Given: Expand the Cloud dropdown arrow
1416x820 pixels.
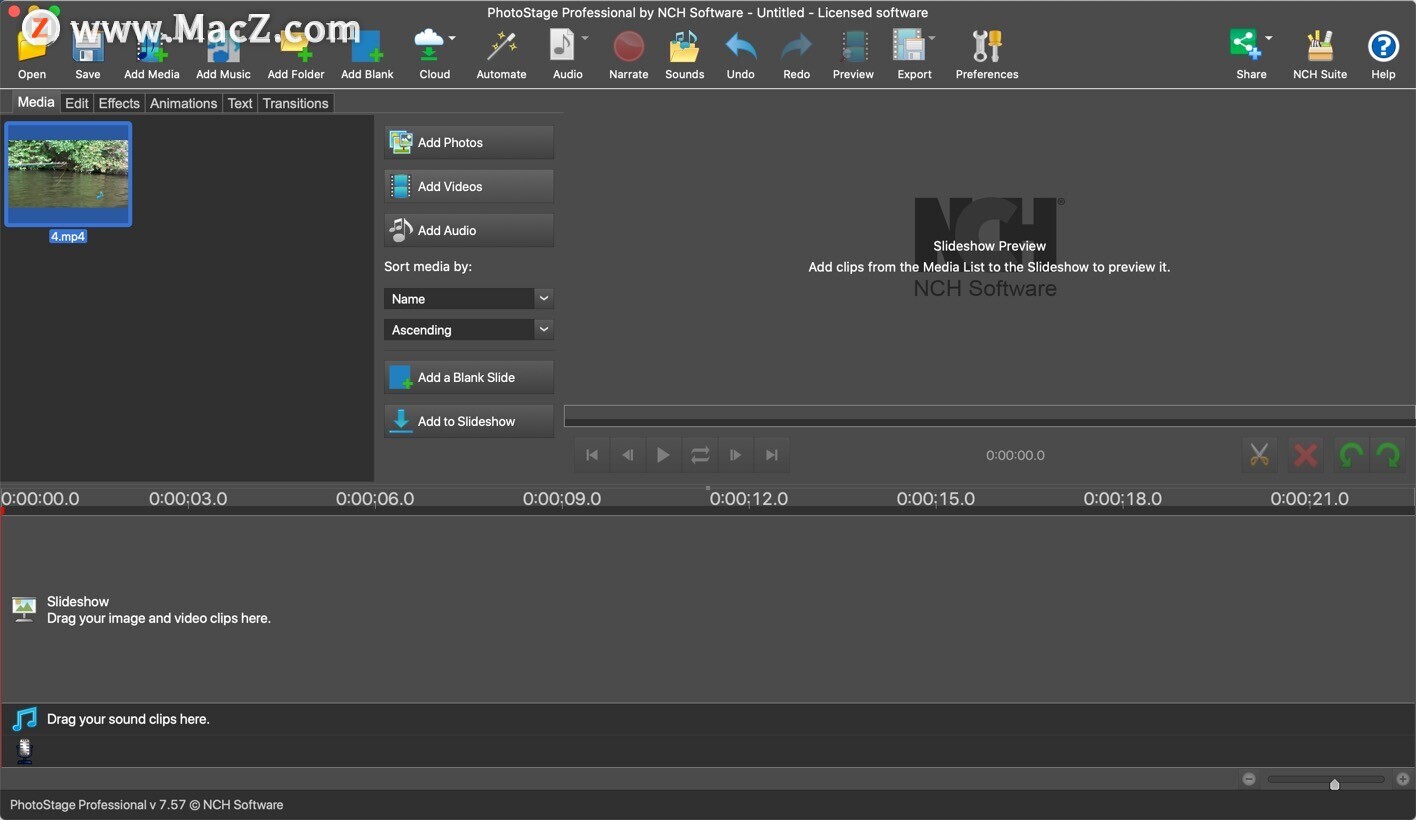Looking at the screenshot, I should [x=452, y=39].
